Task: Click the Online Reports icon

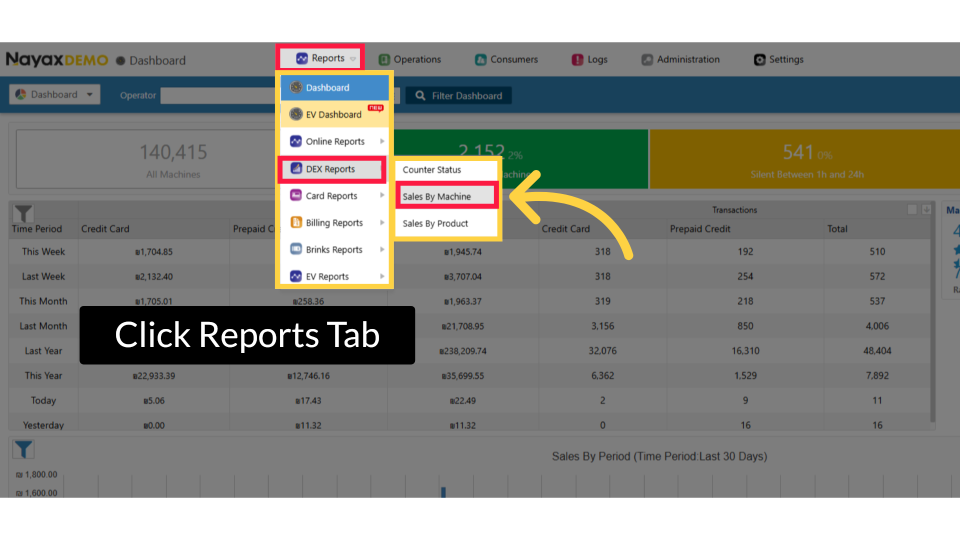Action: [296, 141]
